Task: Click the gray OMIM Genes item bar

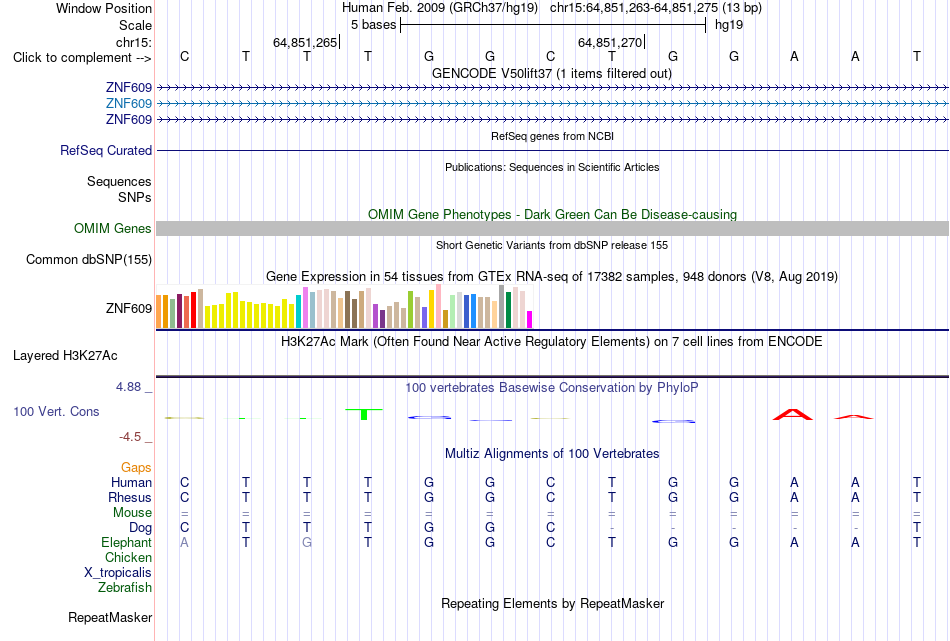Action: (552, 228)
